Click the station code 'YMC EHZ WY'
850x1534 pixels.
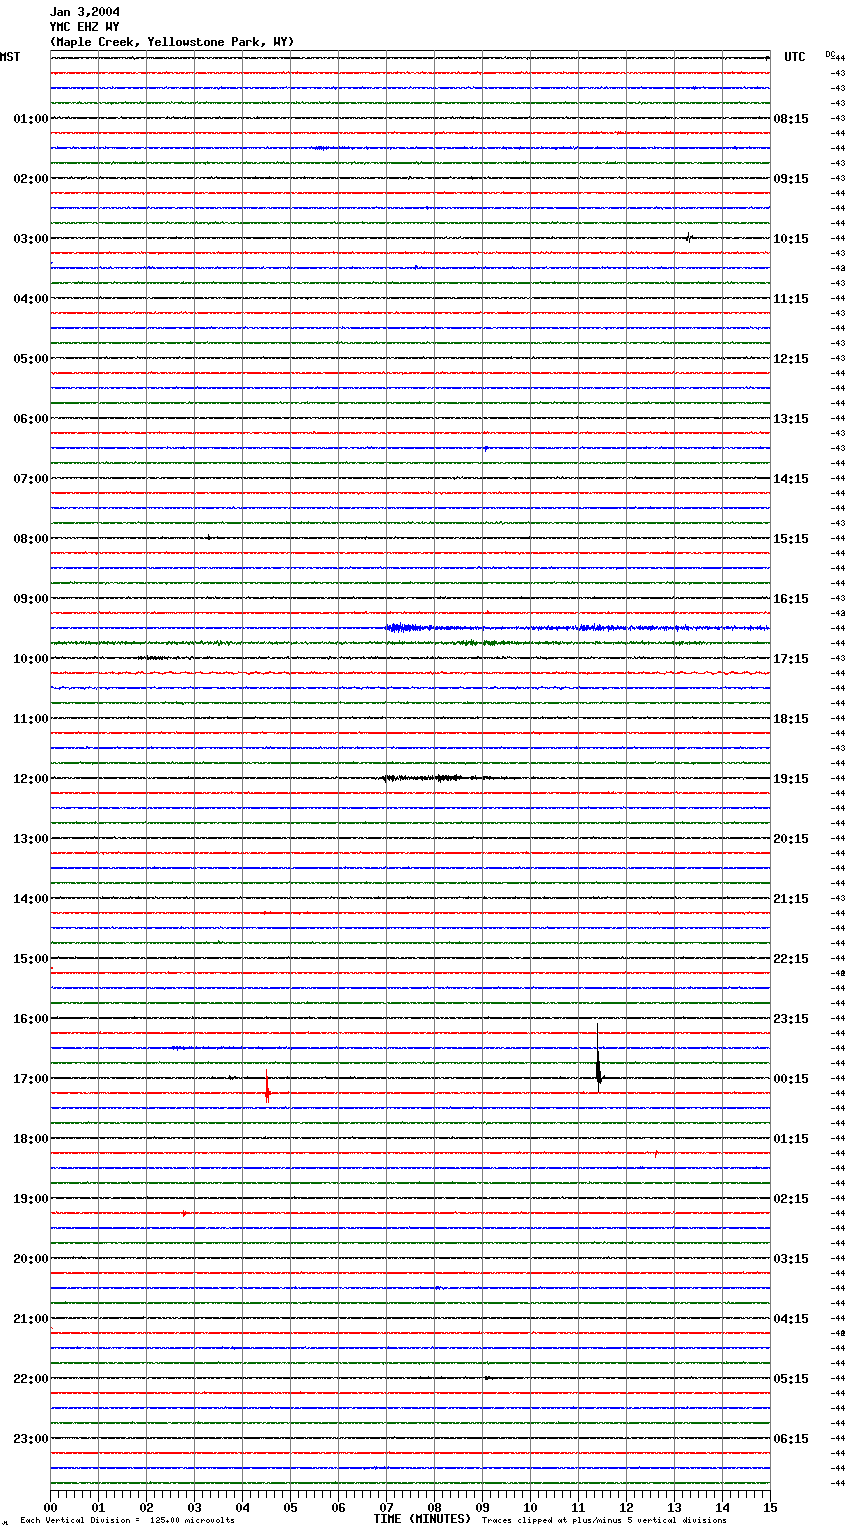coord(85,27)
